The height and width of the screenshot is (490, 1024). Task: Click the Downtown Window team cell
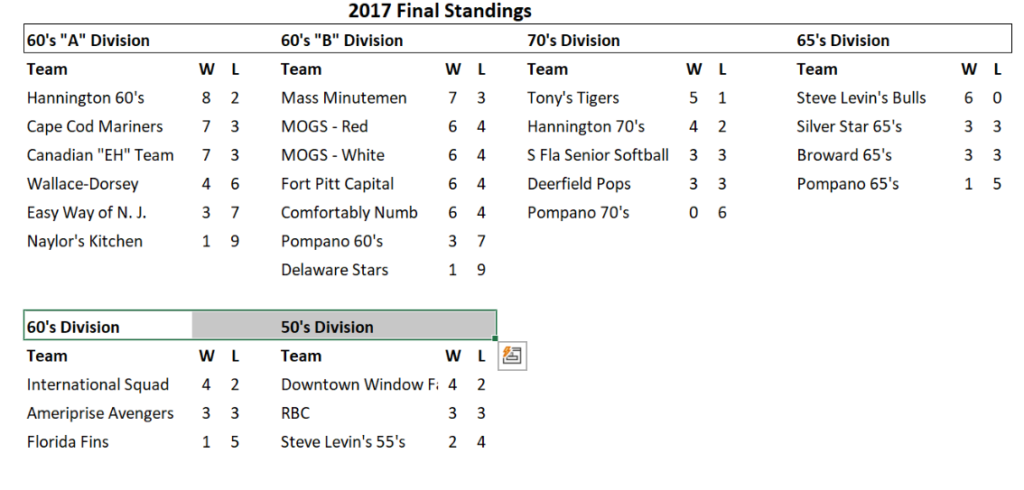(x=359, y=385)
